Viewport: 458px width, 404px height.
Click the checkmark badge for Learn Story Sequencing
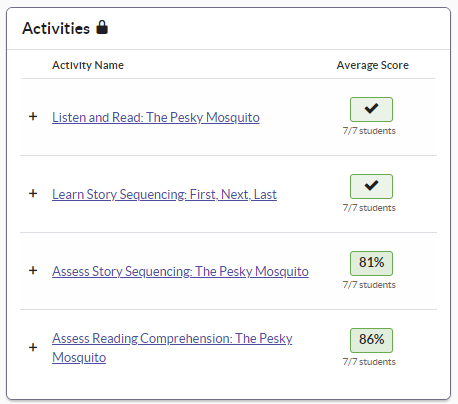tap(371, 186)
